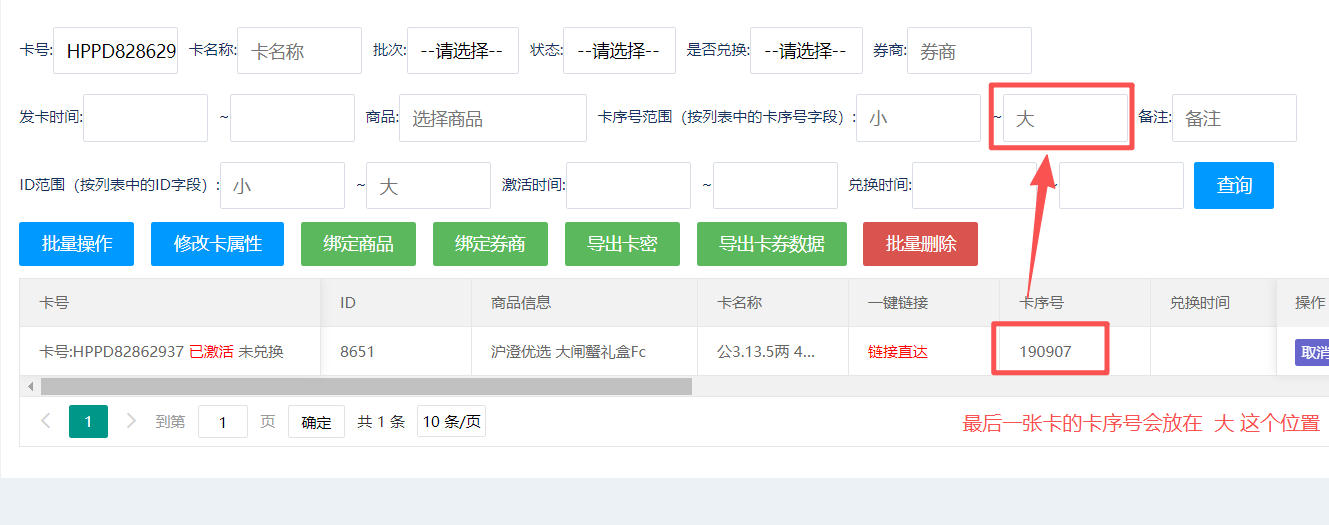Click the 导出卡密 button

[622, 244]
